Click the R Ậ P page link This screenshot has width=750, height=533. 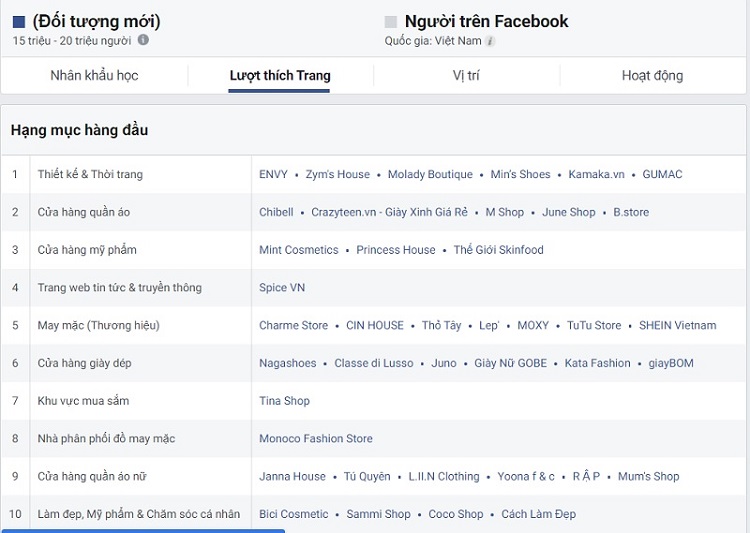(586, 477)
